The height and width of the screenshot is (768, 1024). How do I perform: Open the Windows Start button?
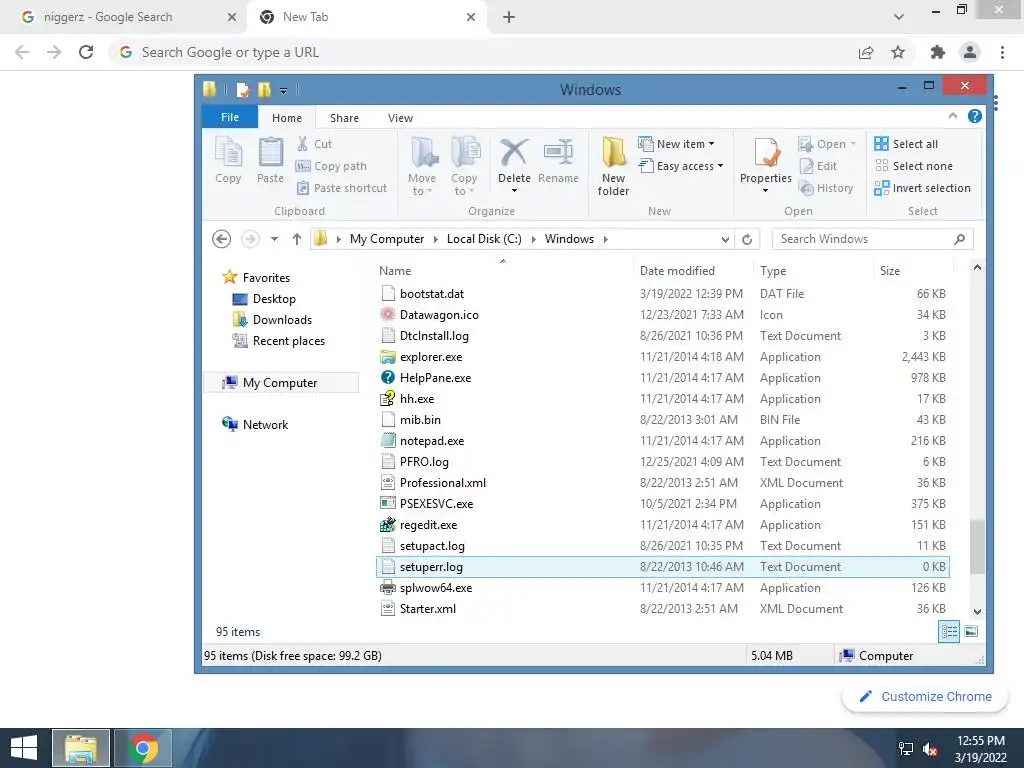coord(24,748)
